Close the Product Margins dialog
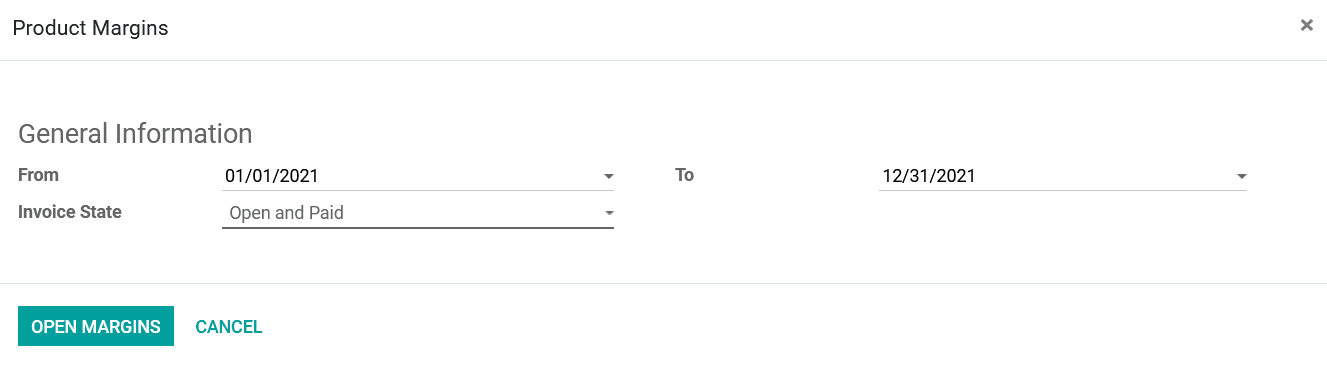This screenshot has width=1327, height=371. click(x=1306, y=26)
